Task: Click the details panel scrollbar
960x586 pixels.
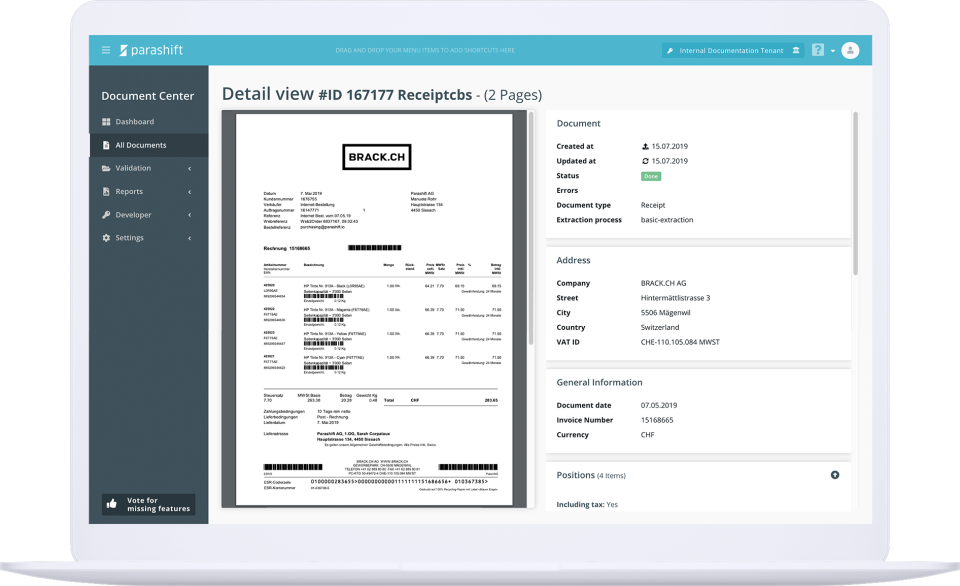Action: pos(855,193)
